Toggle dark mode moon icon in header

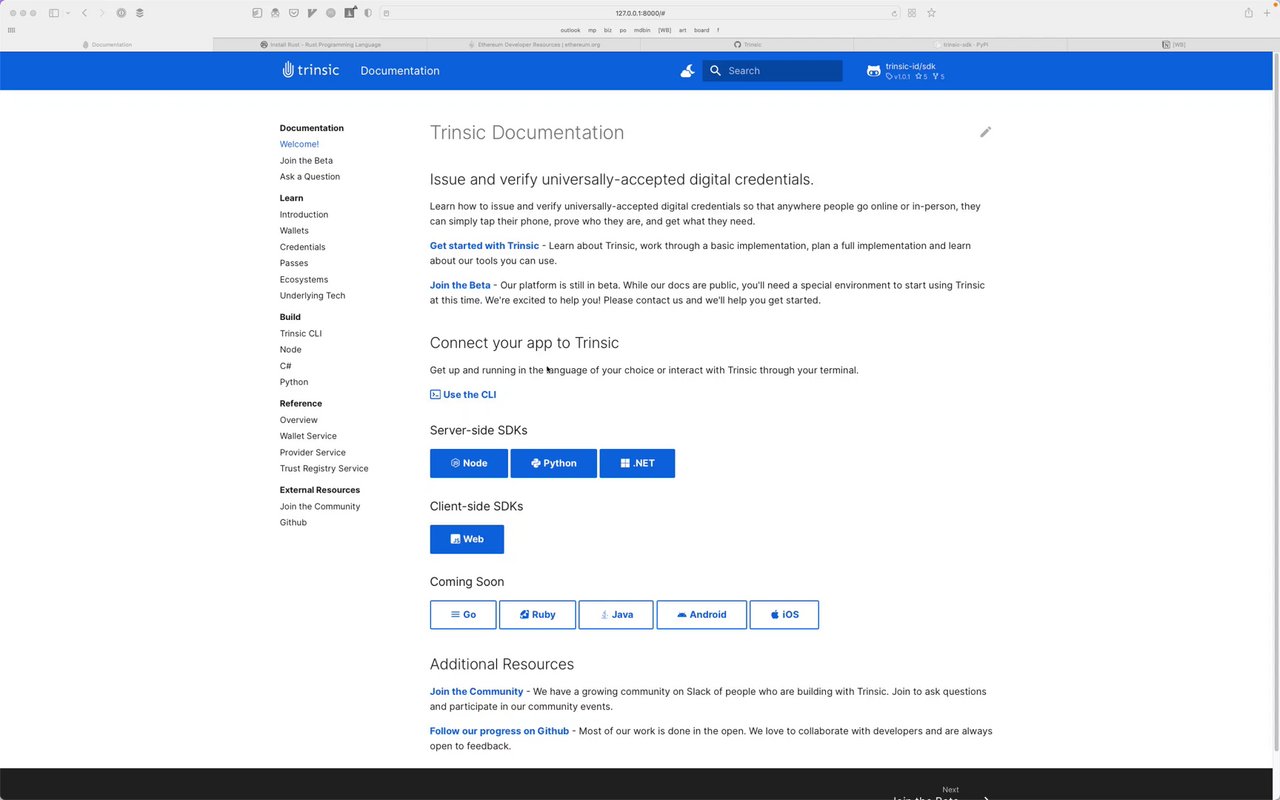pos(687,71)
